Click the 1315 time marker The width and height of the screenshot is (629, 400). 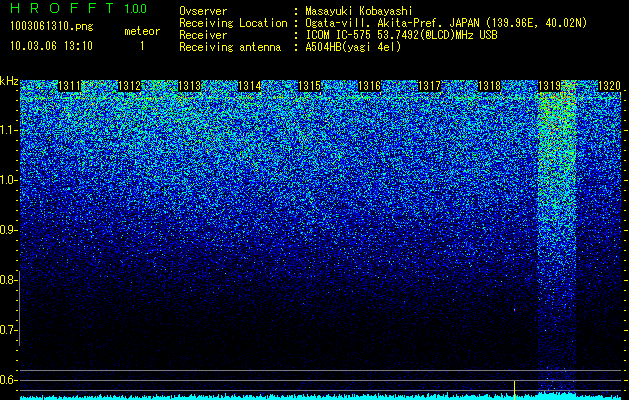click(310, 86)
